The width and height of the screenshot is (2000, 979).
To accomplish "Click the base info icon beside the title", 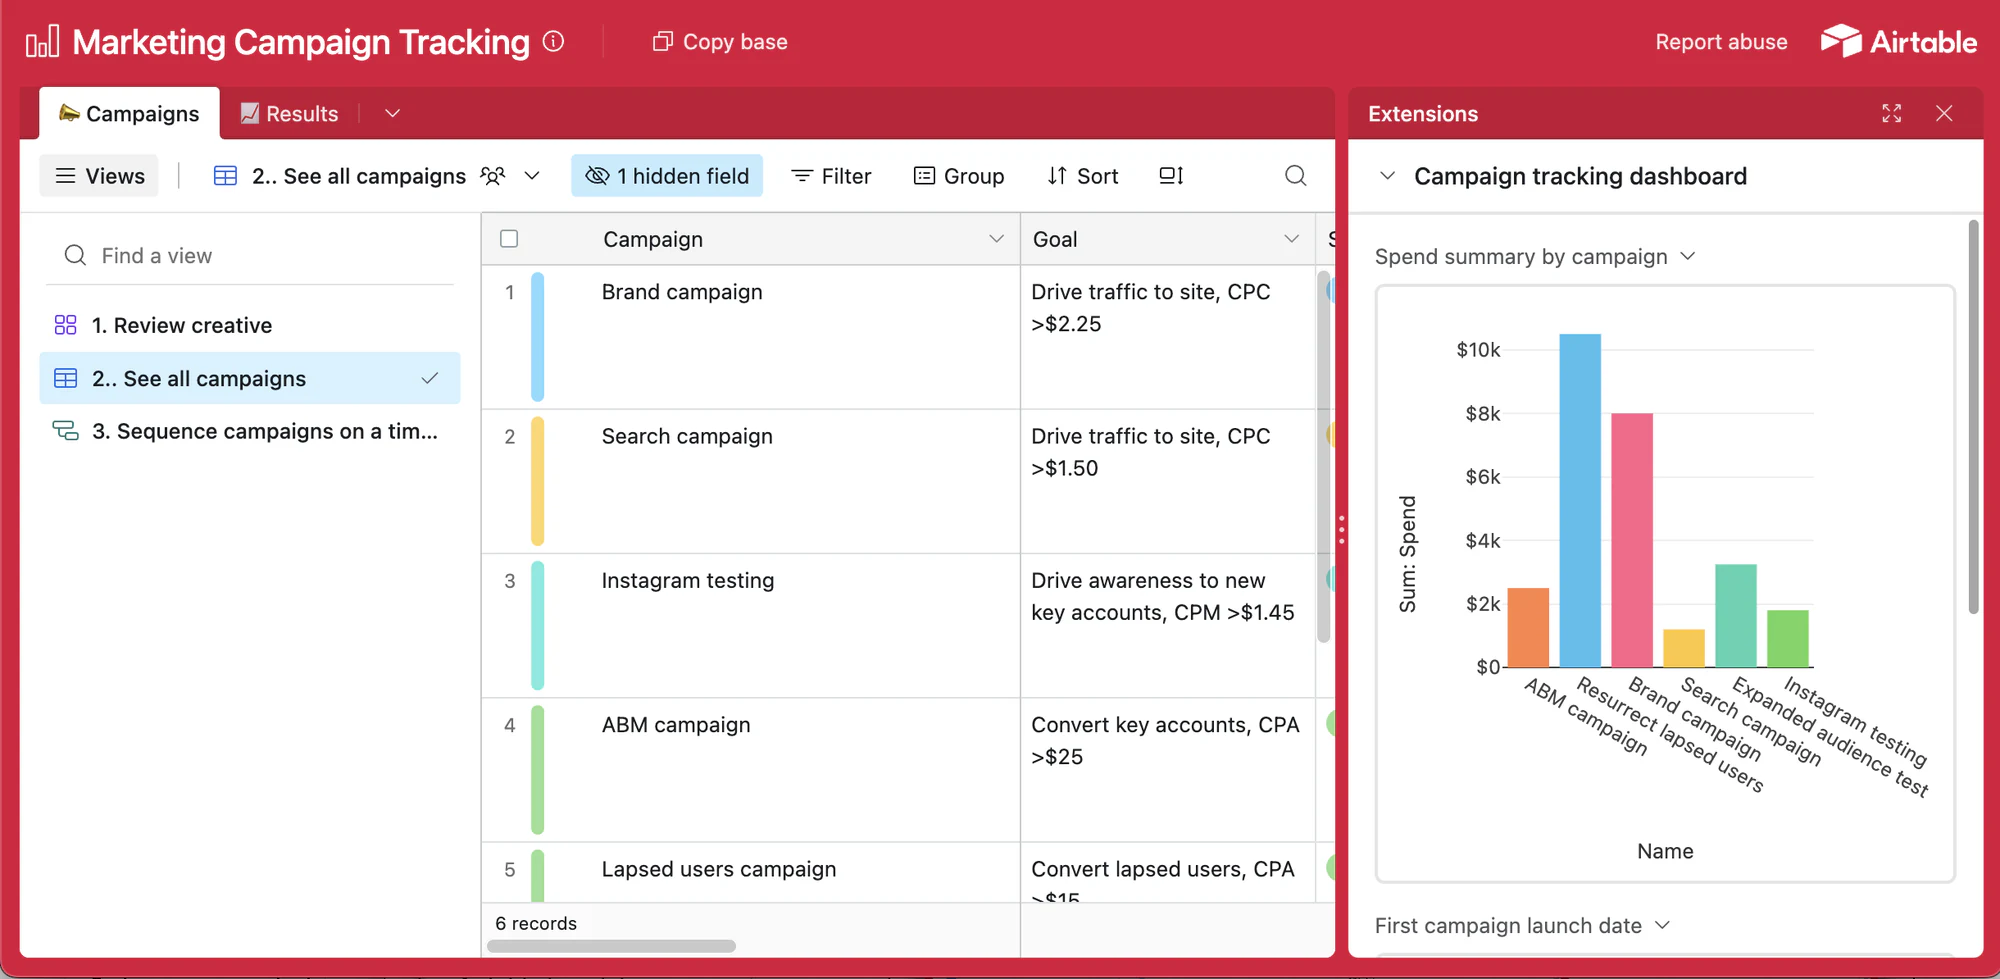I will click(x=553, y=41).
